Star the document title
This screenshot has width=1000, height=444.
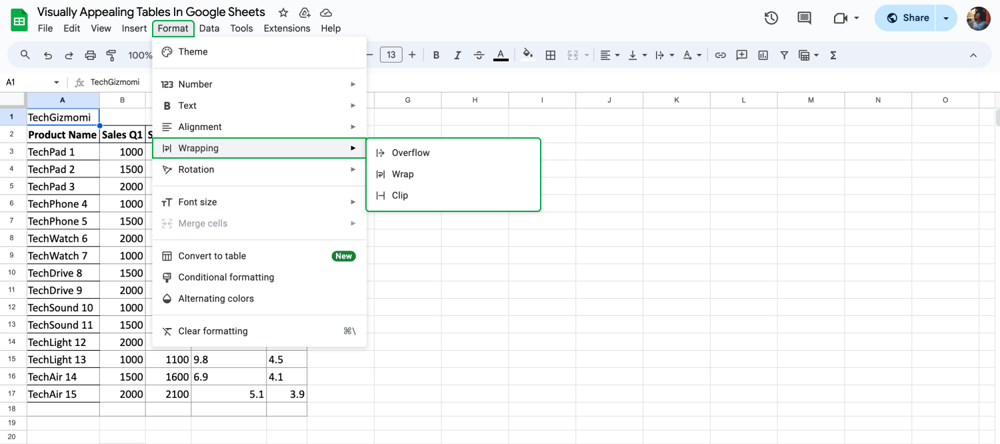pos(283,13)
